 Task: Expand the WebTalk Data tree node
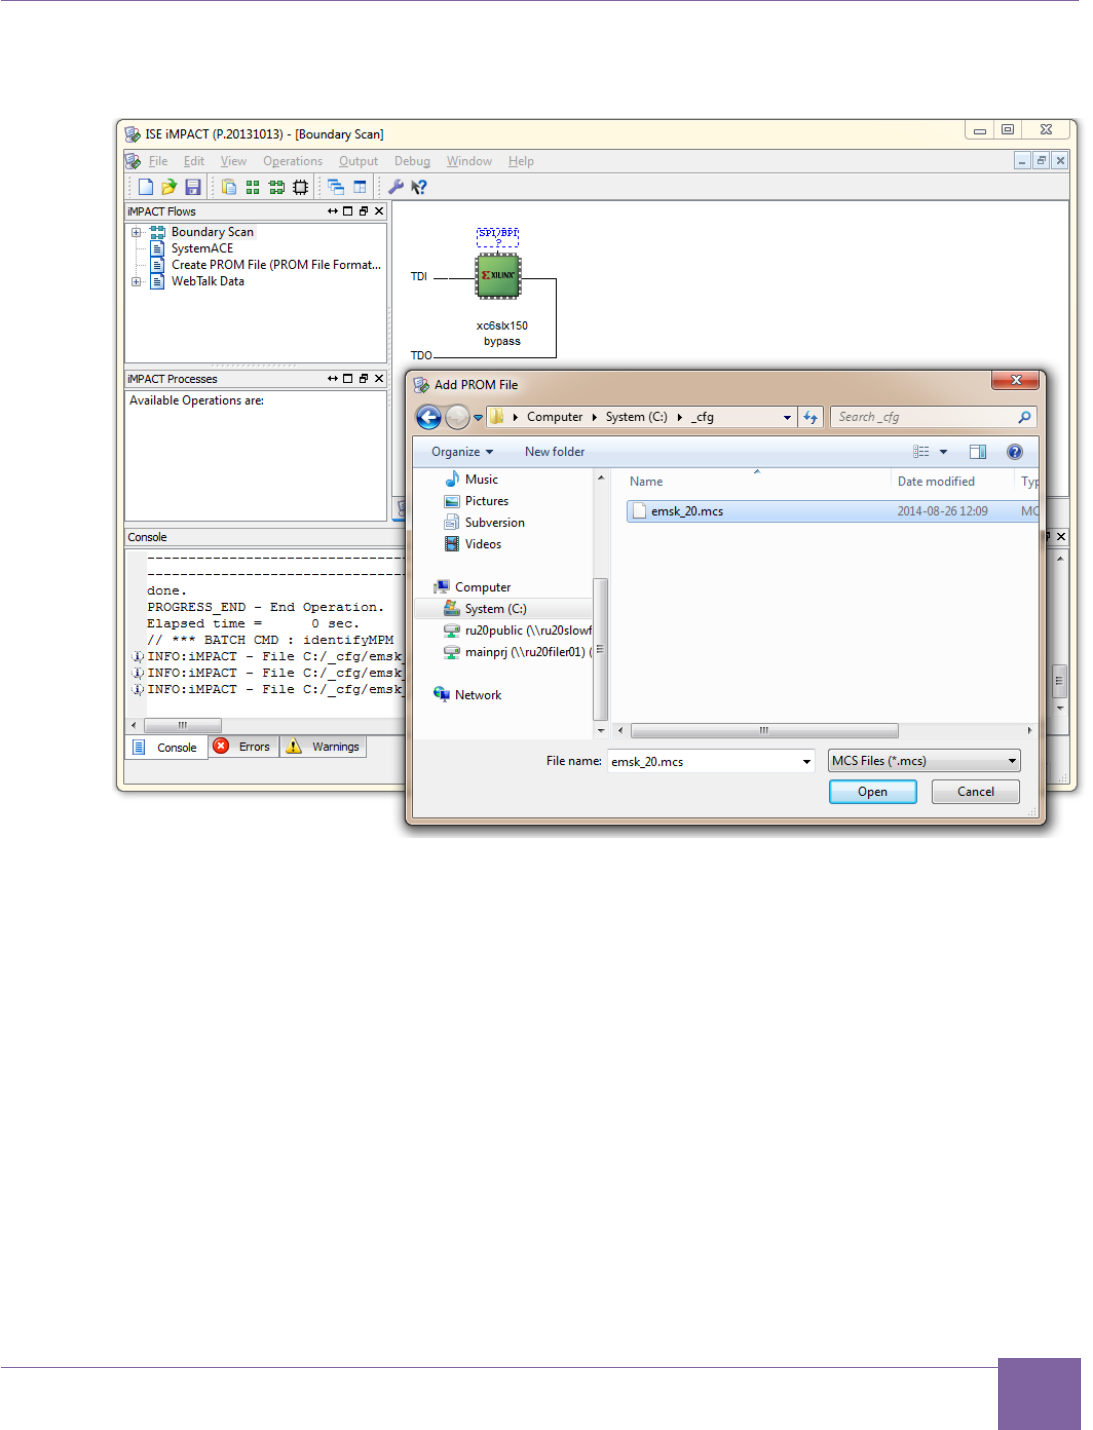pyautogui.click(x=136, y=281)
